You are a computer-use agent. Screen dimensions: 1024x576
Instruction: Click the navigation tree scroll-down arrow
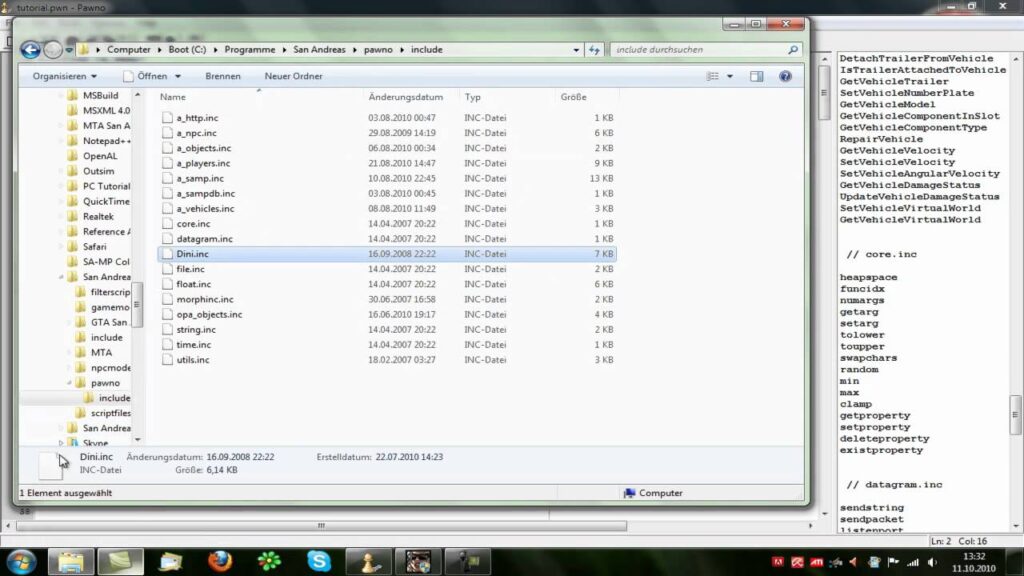pyautogui.click(x=137, y=440)
